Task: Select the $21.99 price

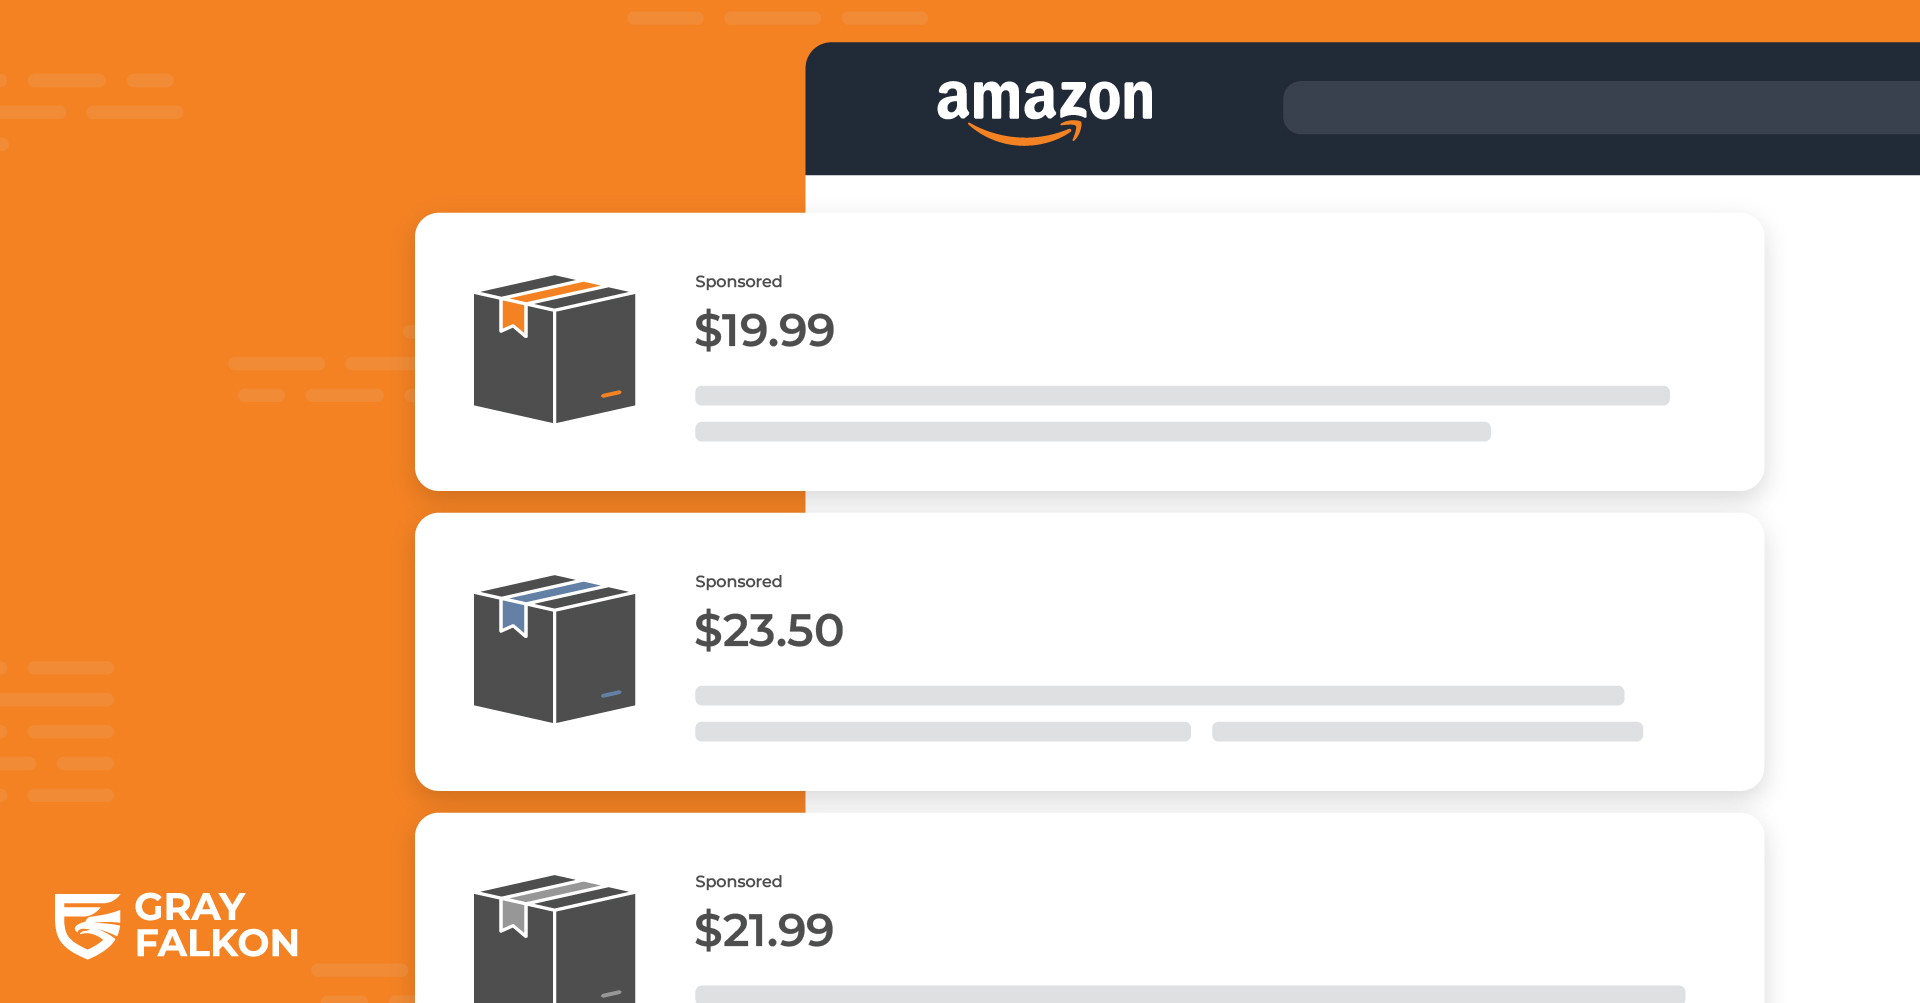Action: click(764, 930)
